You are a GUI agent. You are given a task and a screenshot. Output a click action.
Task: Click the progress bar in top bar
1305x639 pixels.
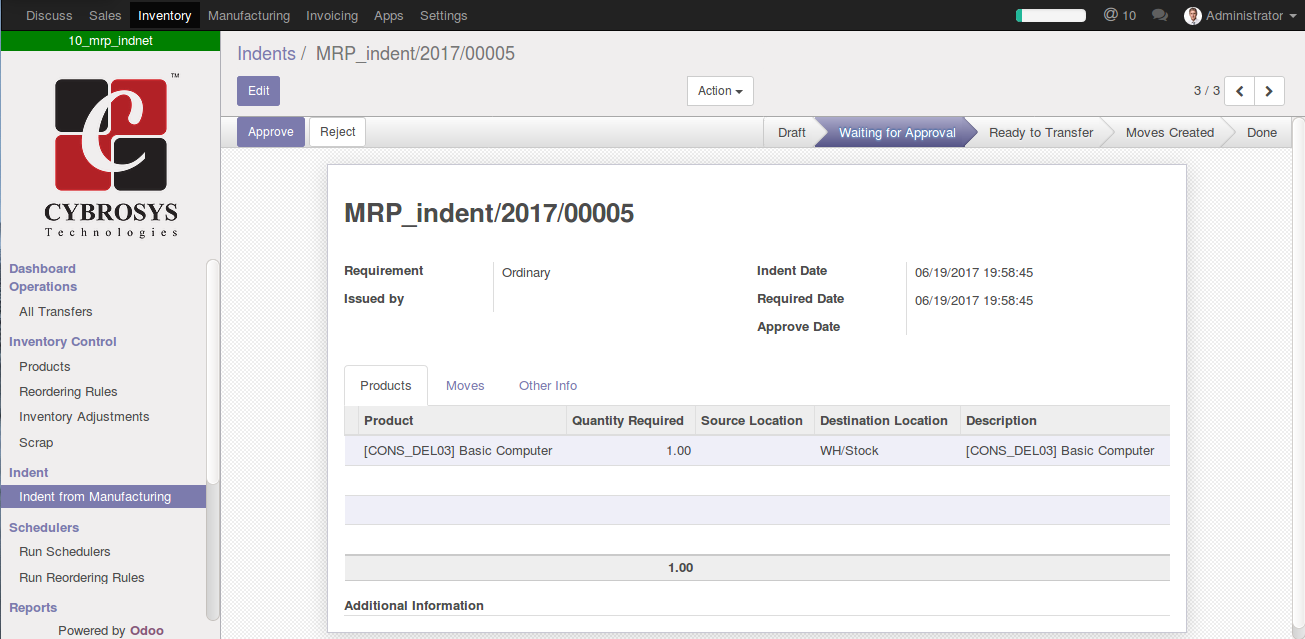pyautogui.click(x=1050, y=16)
